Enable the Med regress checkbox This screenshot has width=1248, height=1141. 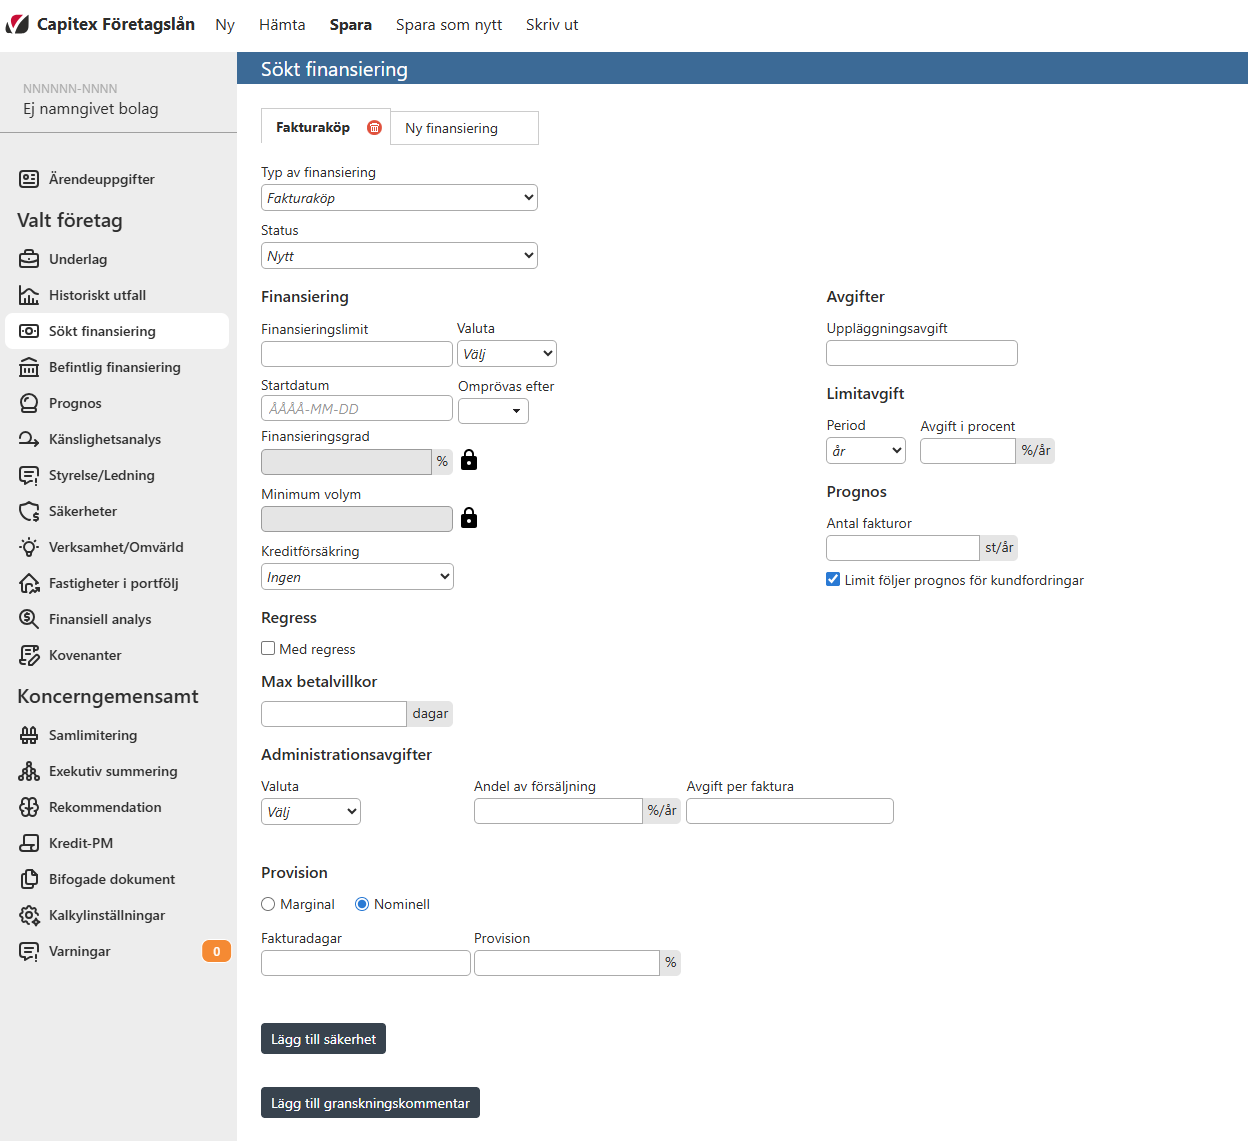point(268,648)
